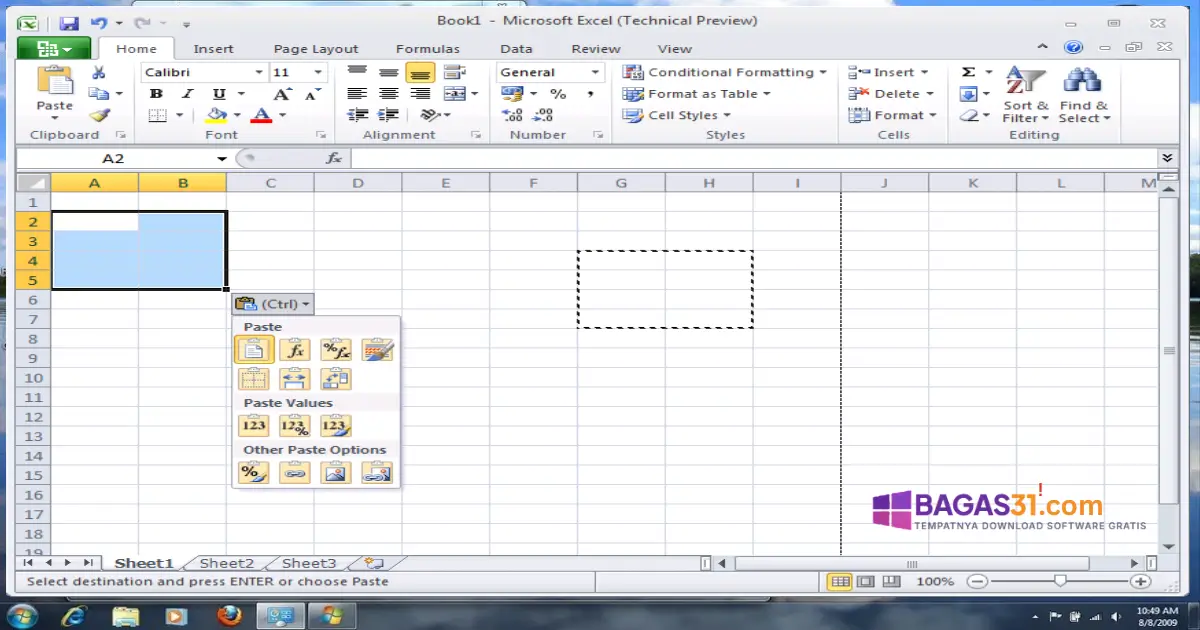
Task: Select the Paste Link option
Action: (x=294, y=473)
